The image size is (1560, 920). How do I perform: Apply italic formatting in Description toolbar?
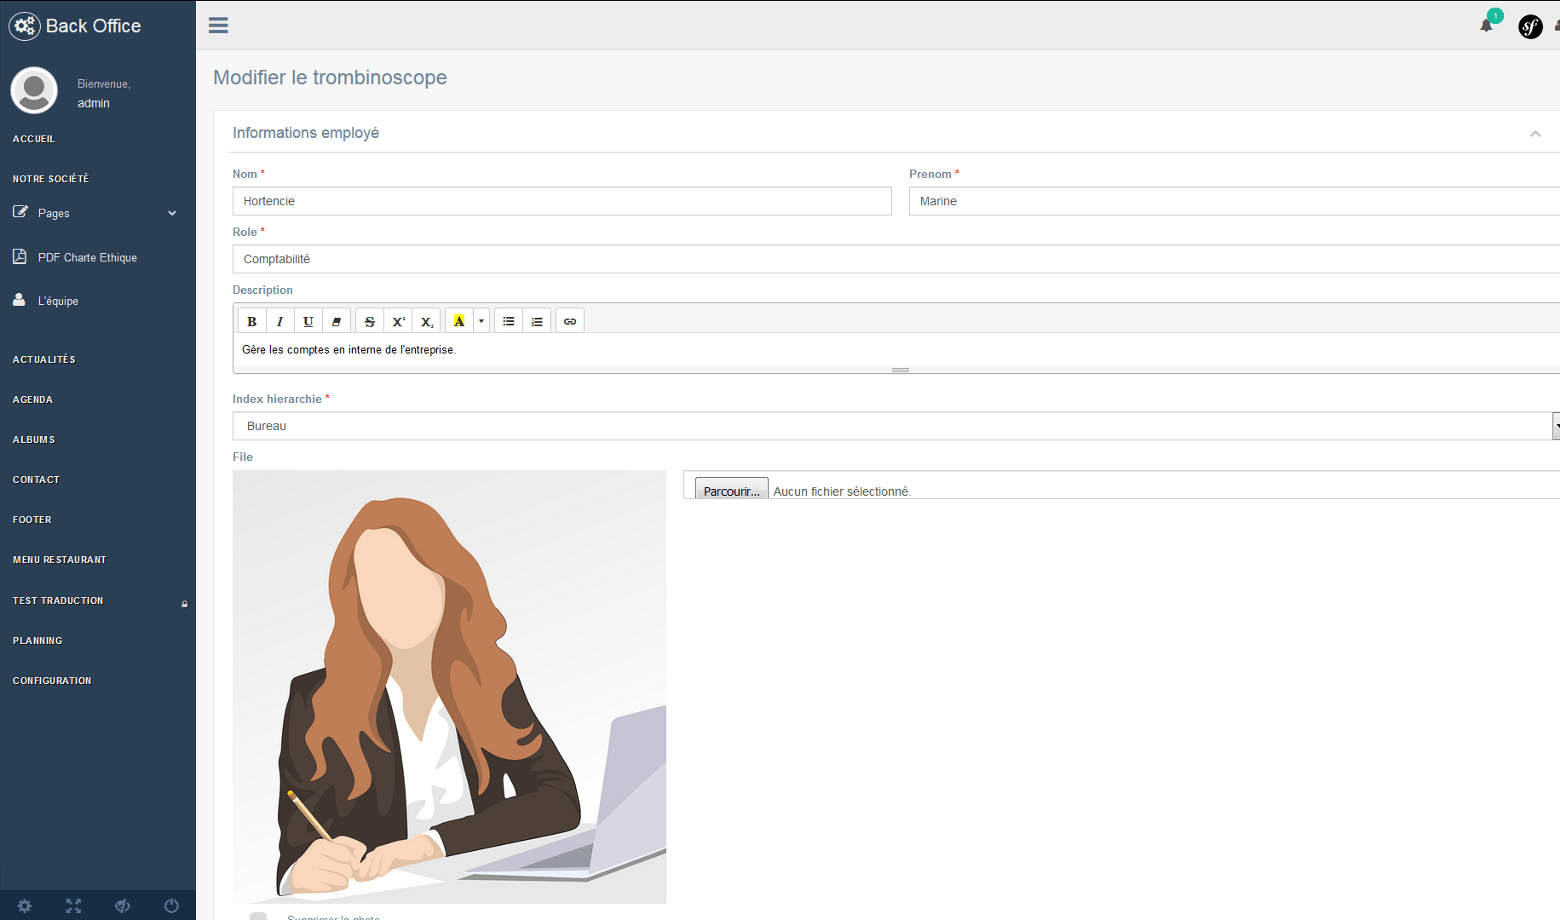coord(280,321)
